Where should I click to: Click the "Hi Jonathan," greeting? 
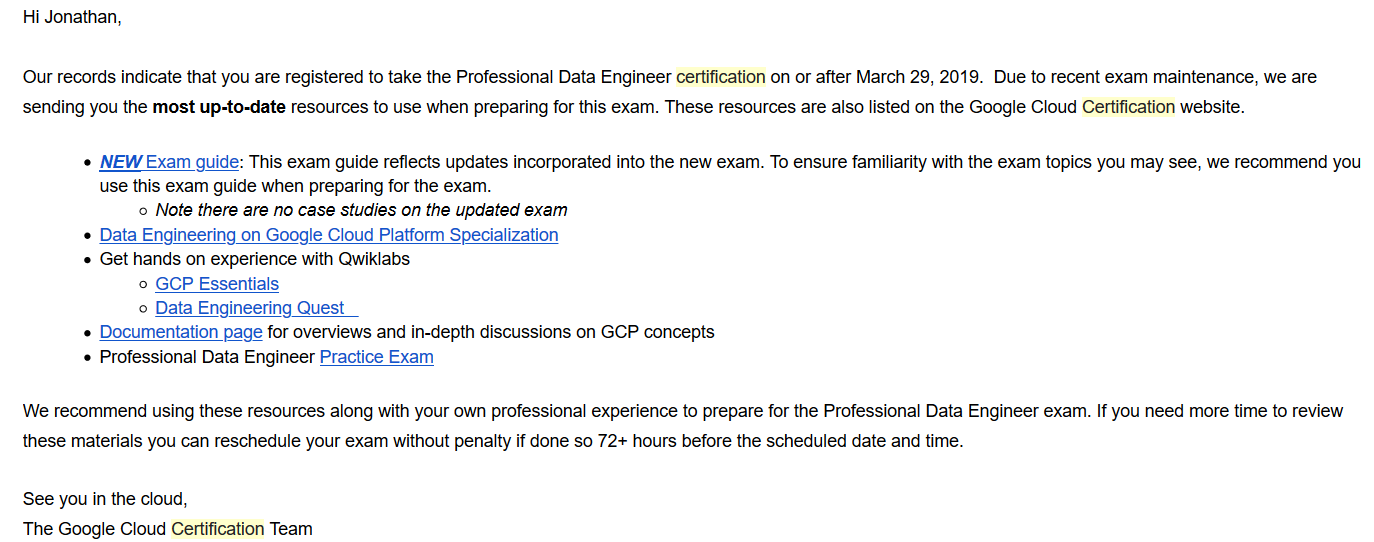(x=72, y=17)
